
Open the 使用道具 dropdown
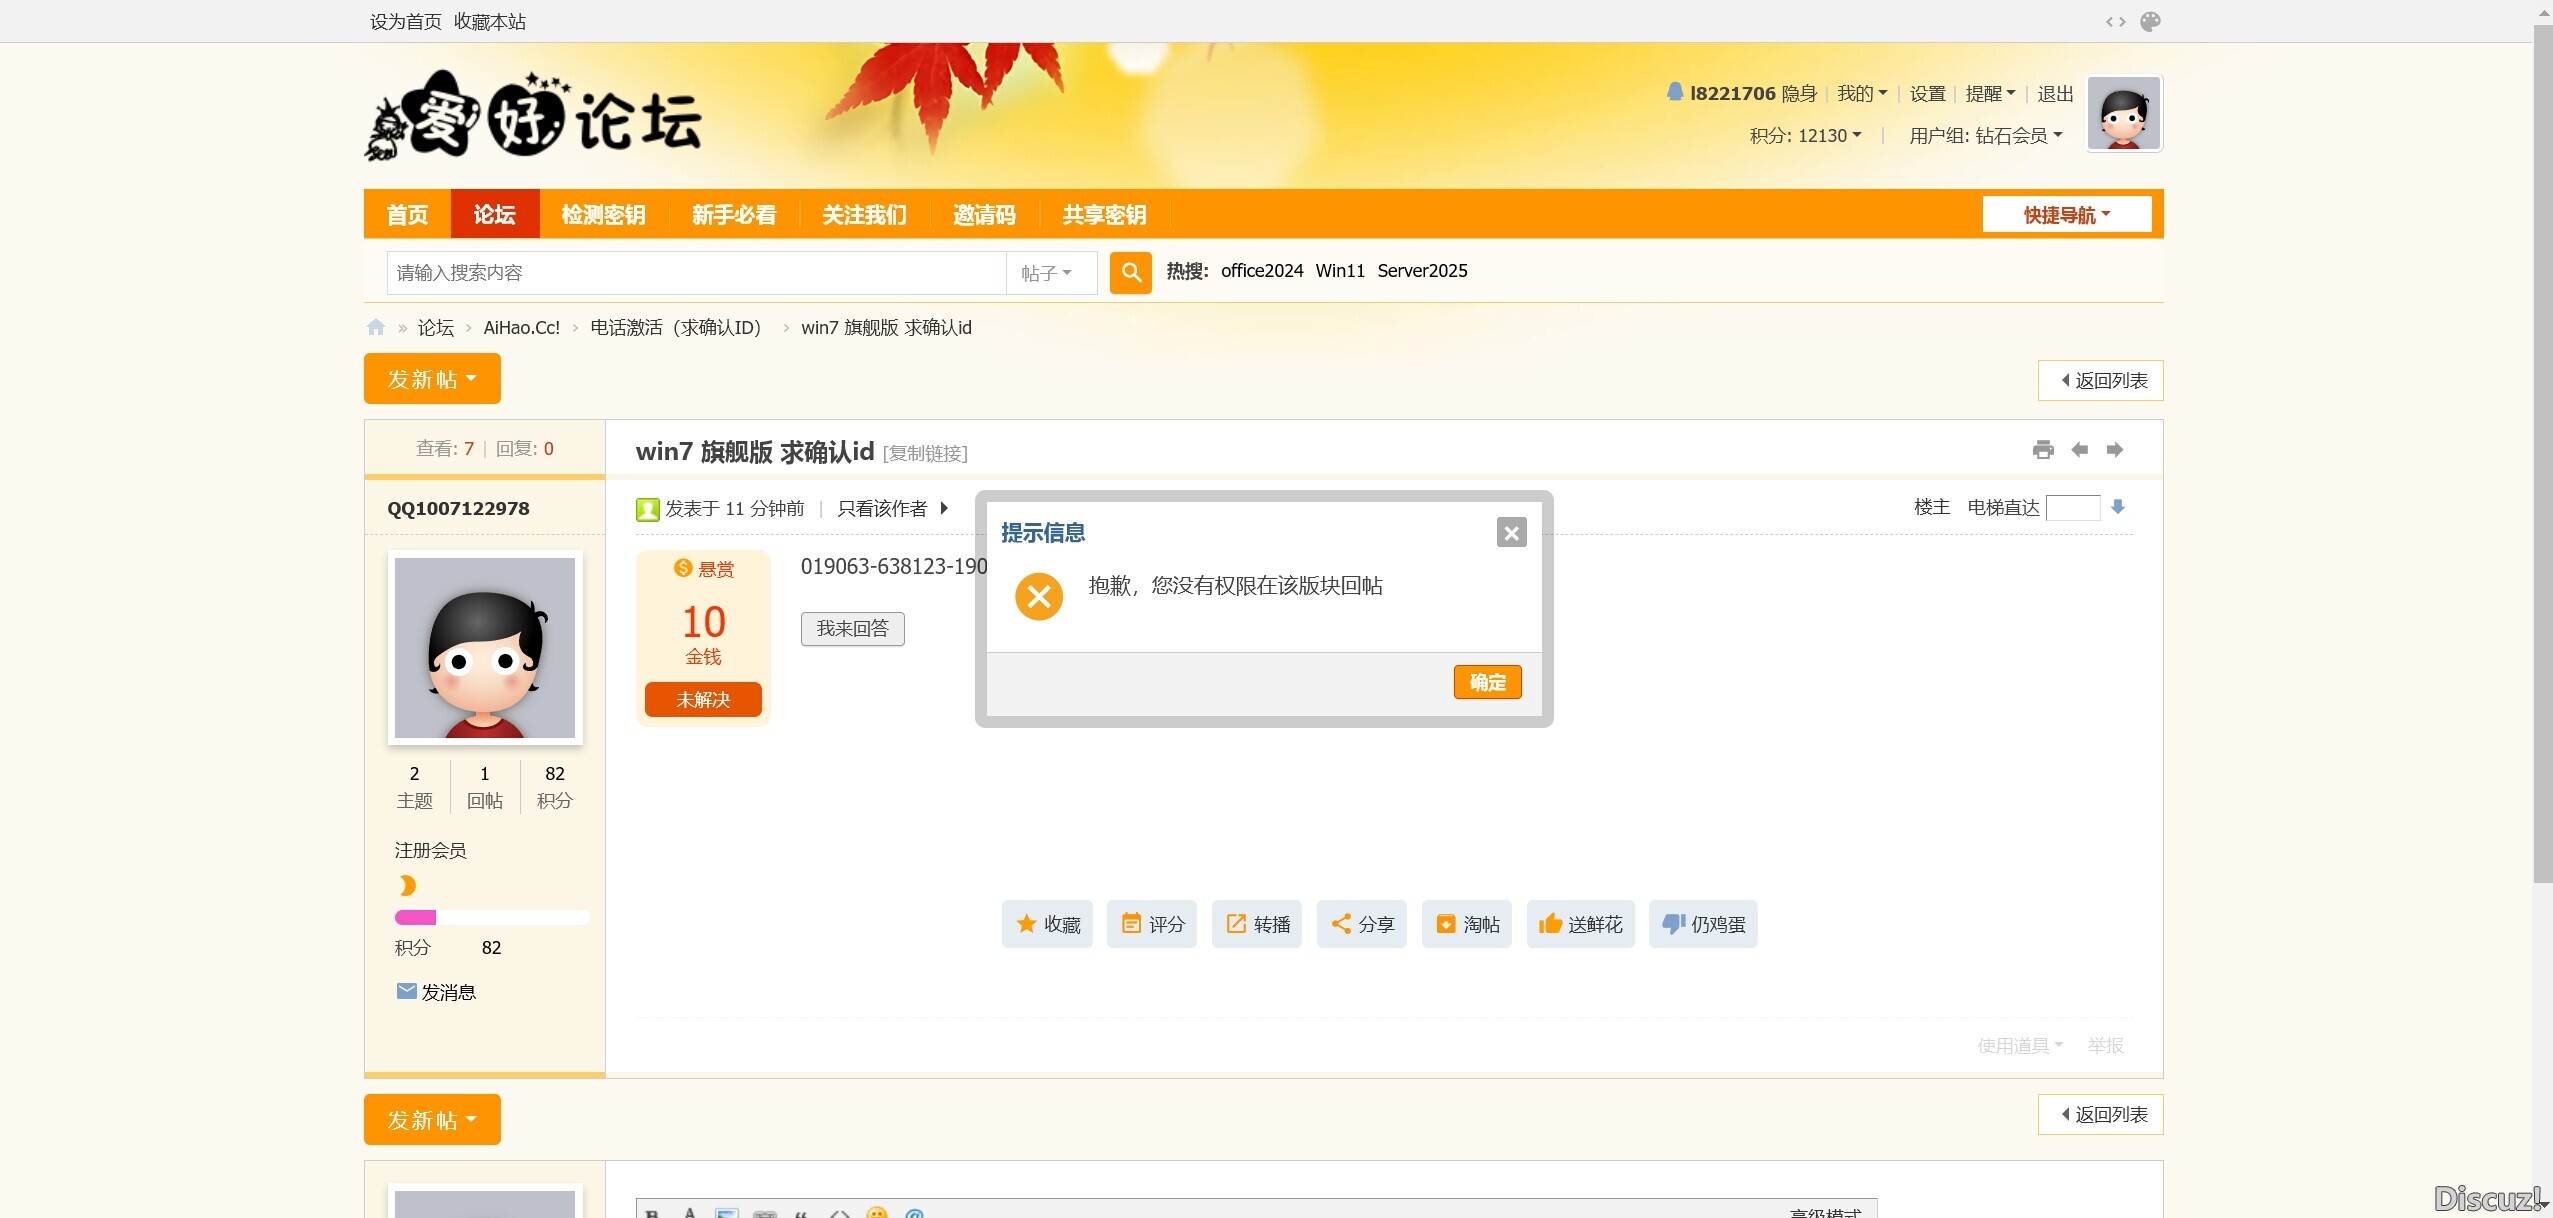[2020, 1045]
